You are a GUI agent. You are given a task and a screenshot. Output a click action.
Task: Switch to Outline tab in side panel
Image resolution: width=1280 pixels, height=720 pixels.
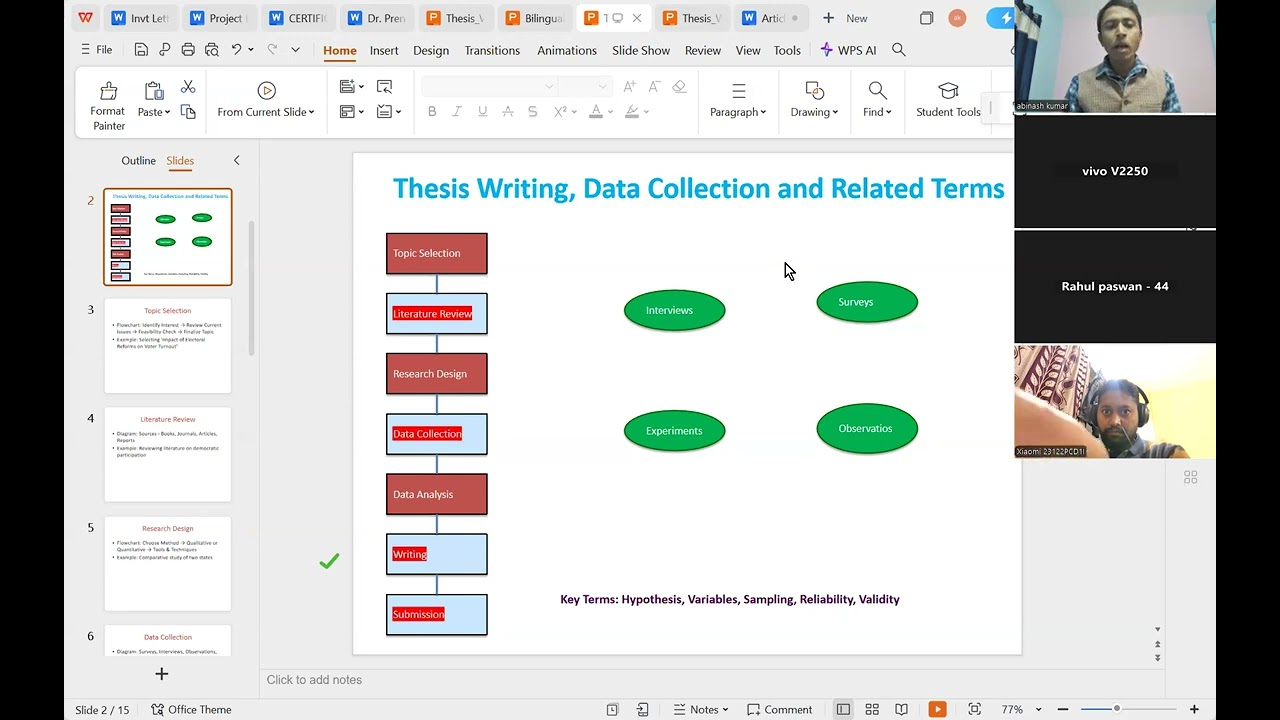click(138, 160)
